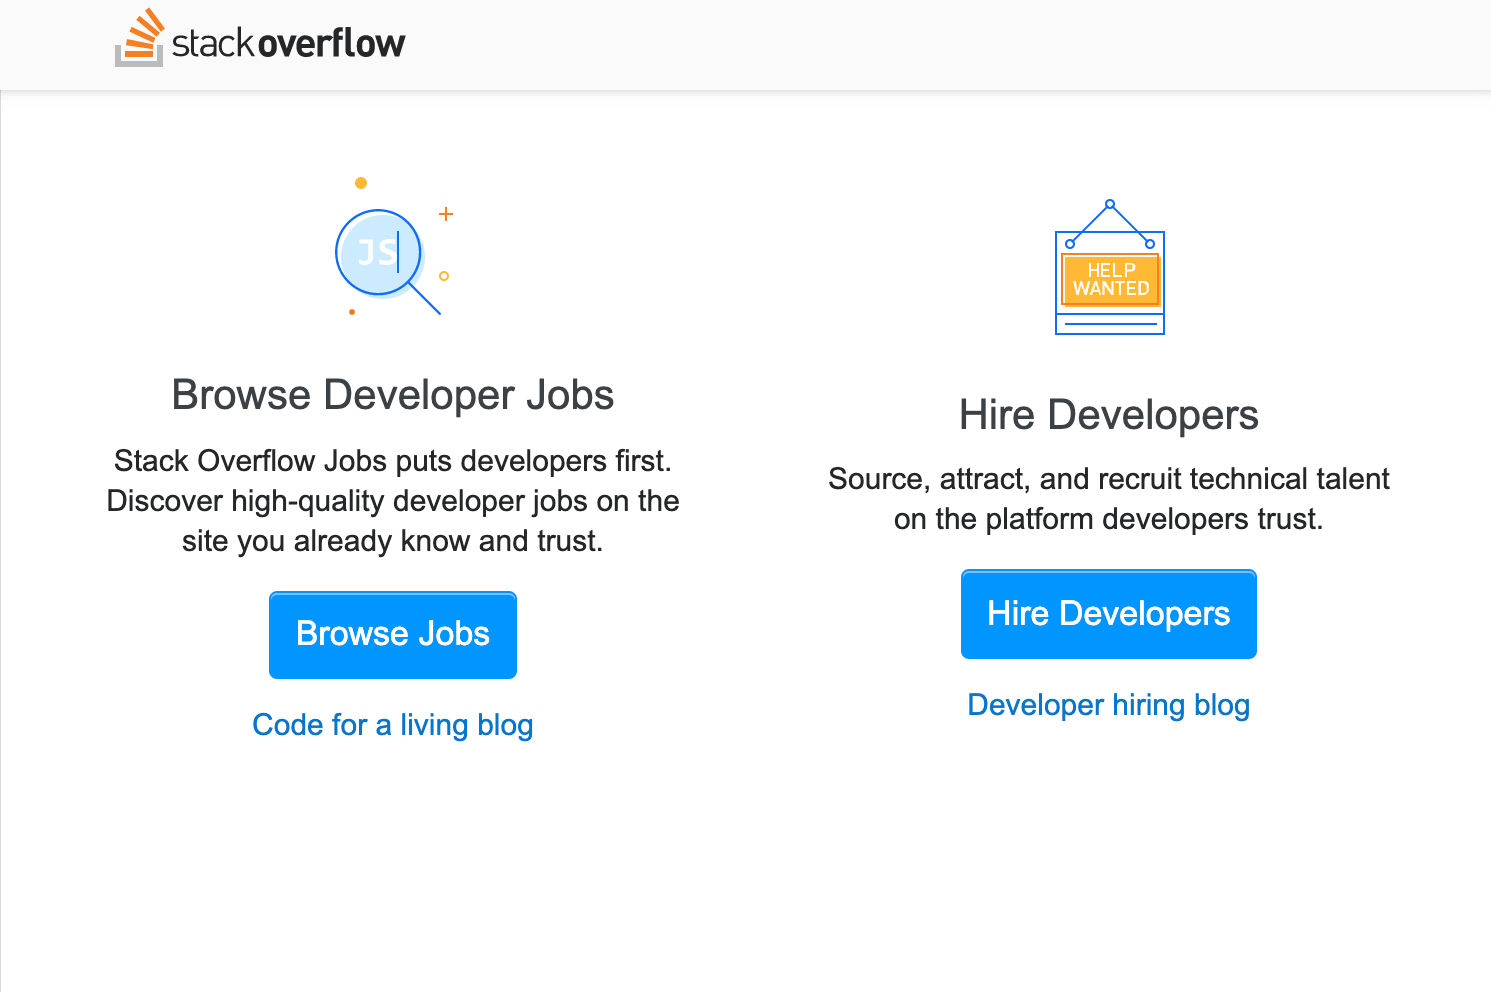Click the recruit technical talent description text
Viewport: 1491px width, 992px height.
(1108, 499)
